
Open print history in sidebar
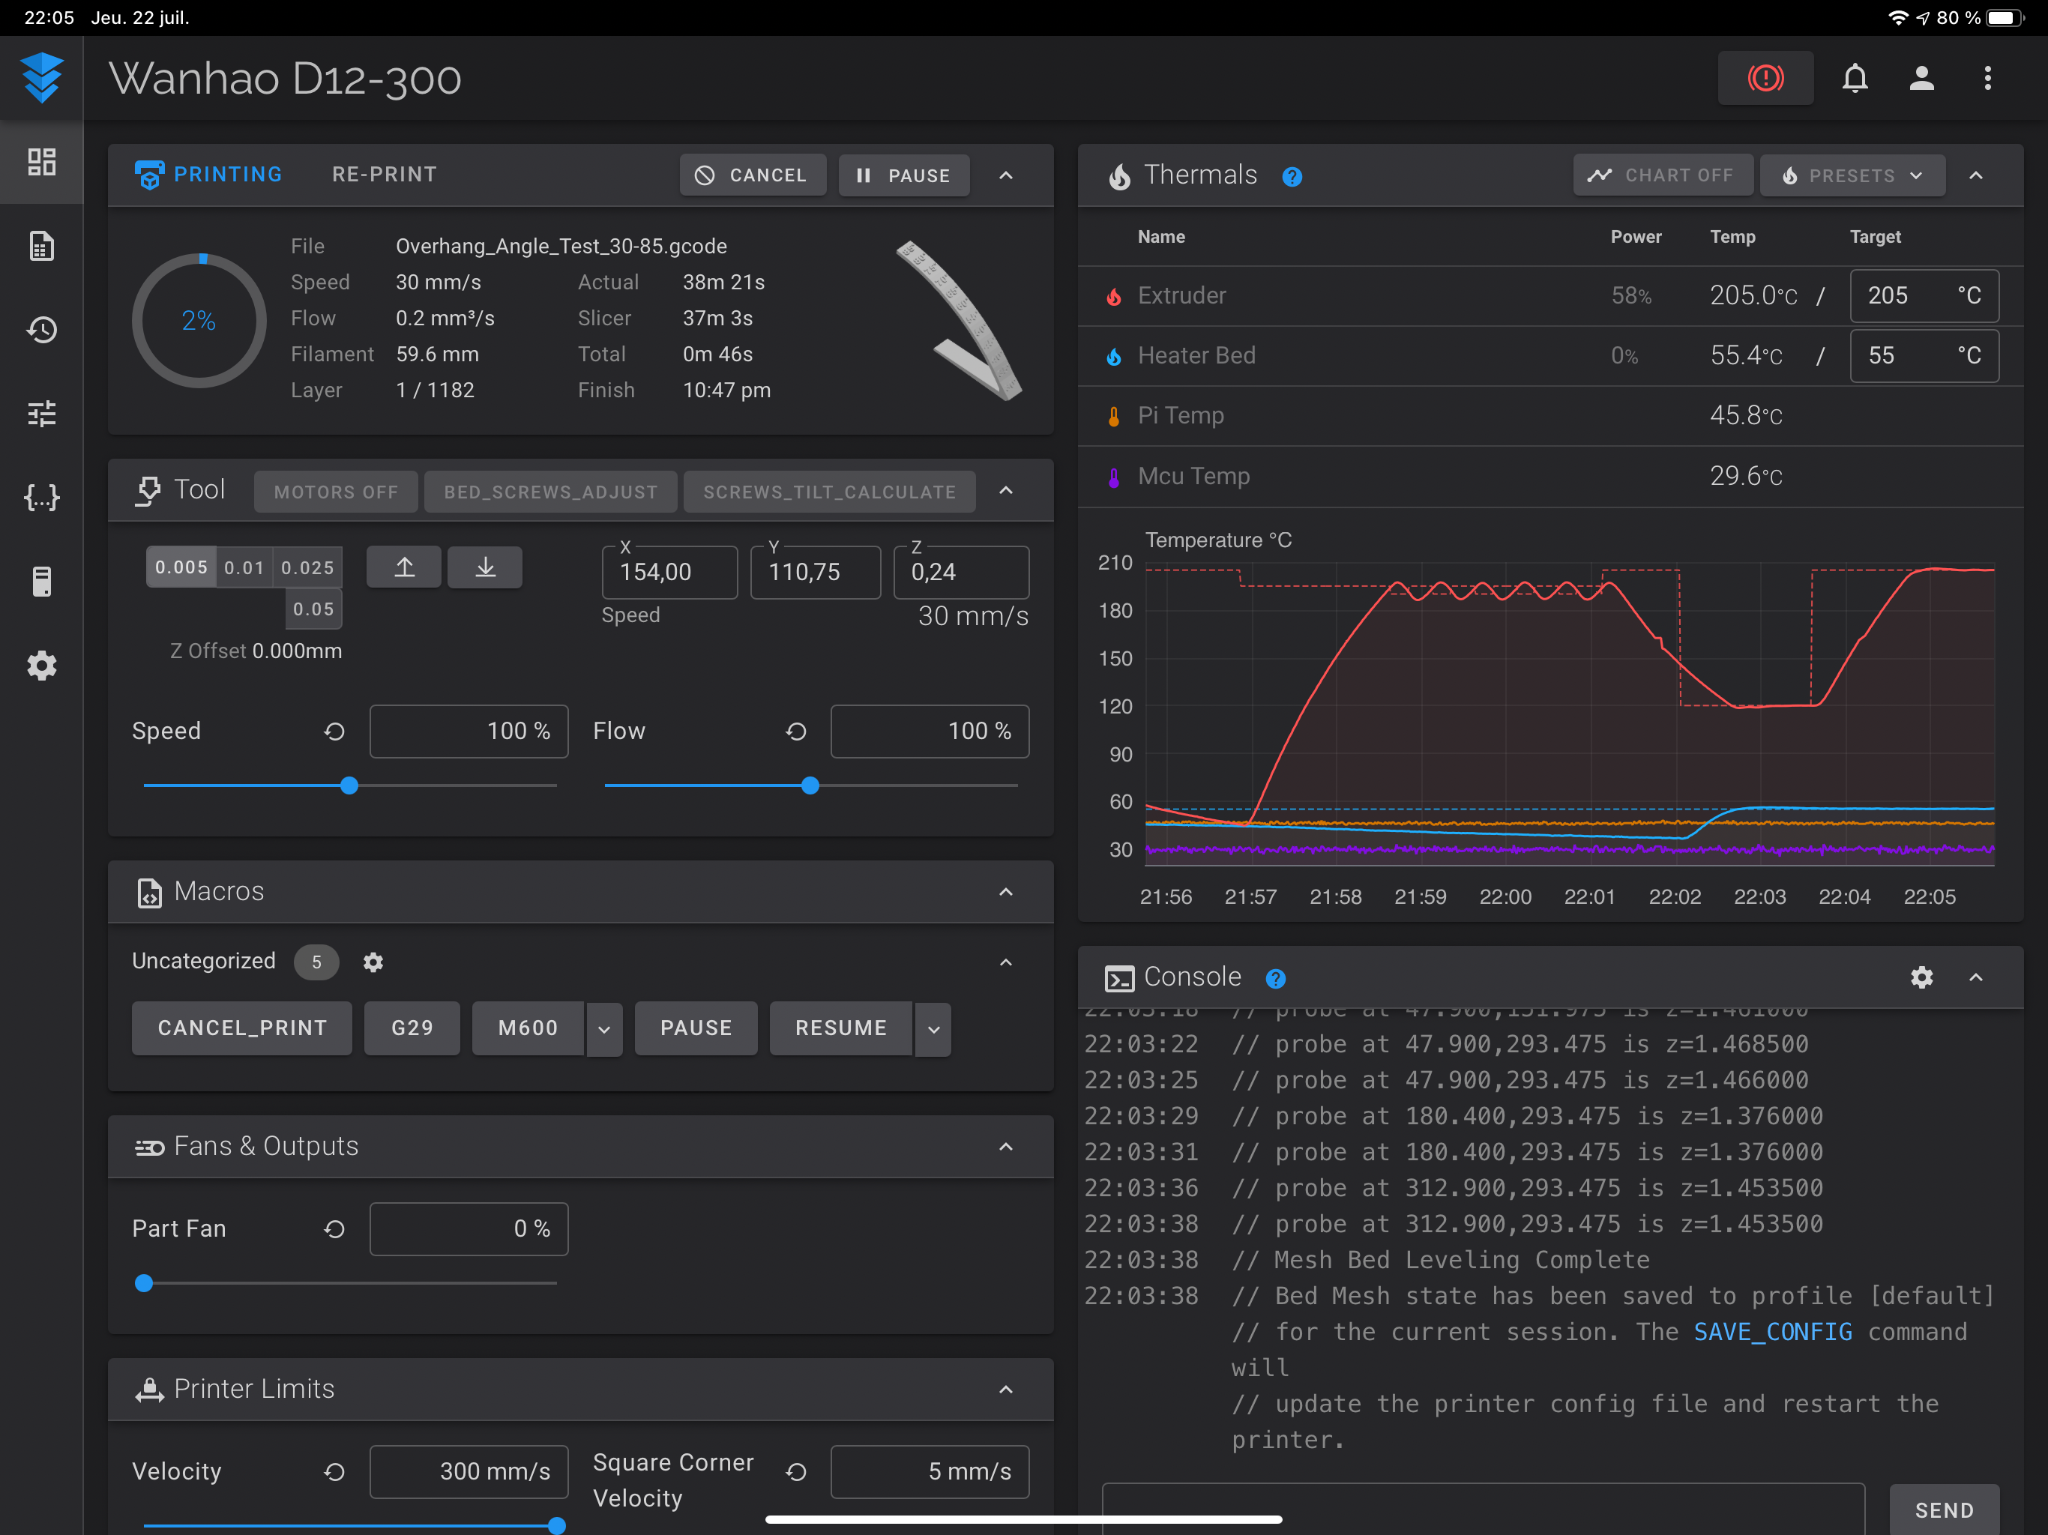[41, 330]
